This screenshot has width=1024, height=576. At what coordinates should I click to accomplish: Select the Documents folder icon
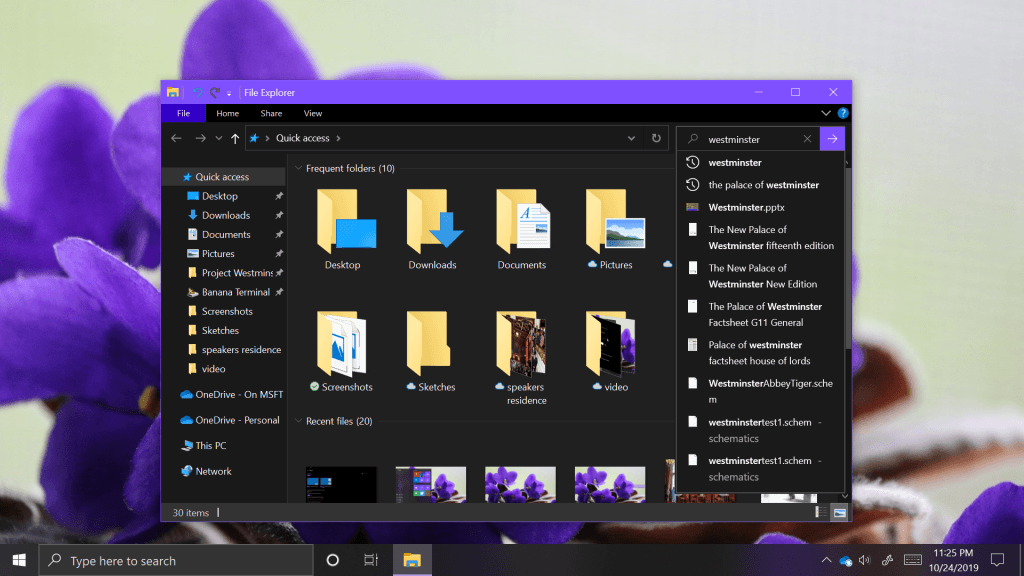tap(522, 222)
